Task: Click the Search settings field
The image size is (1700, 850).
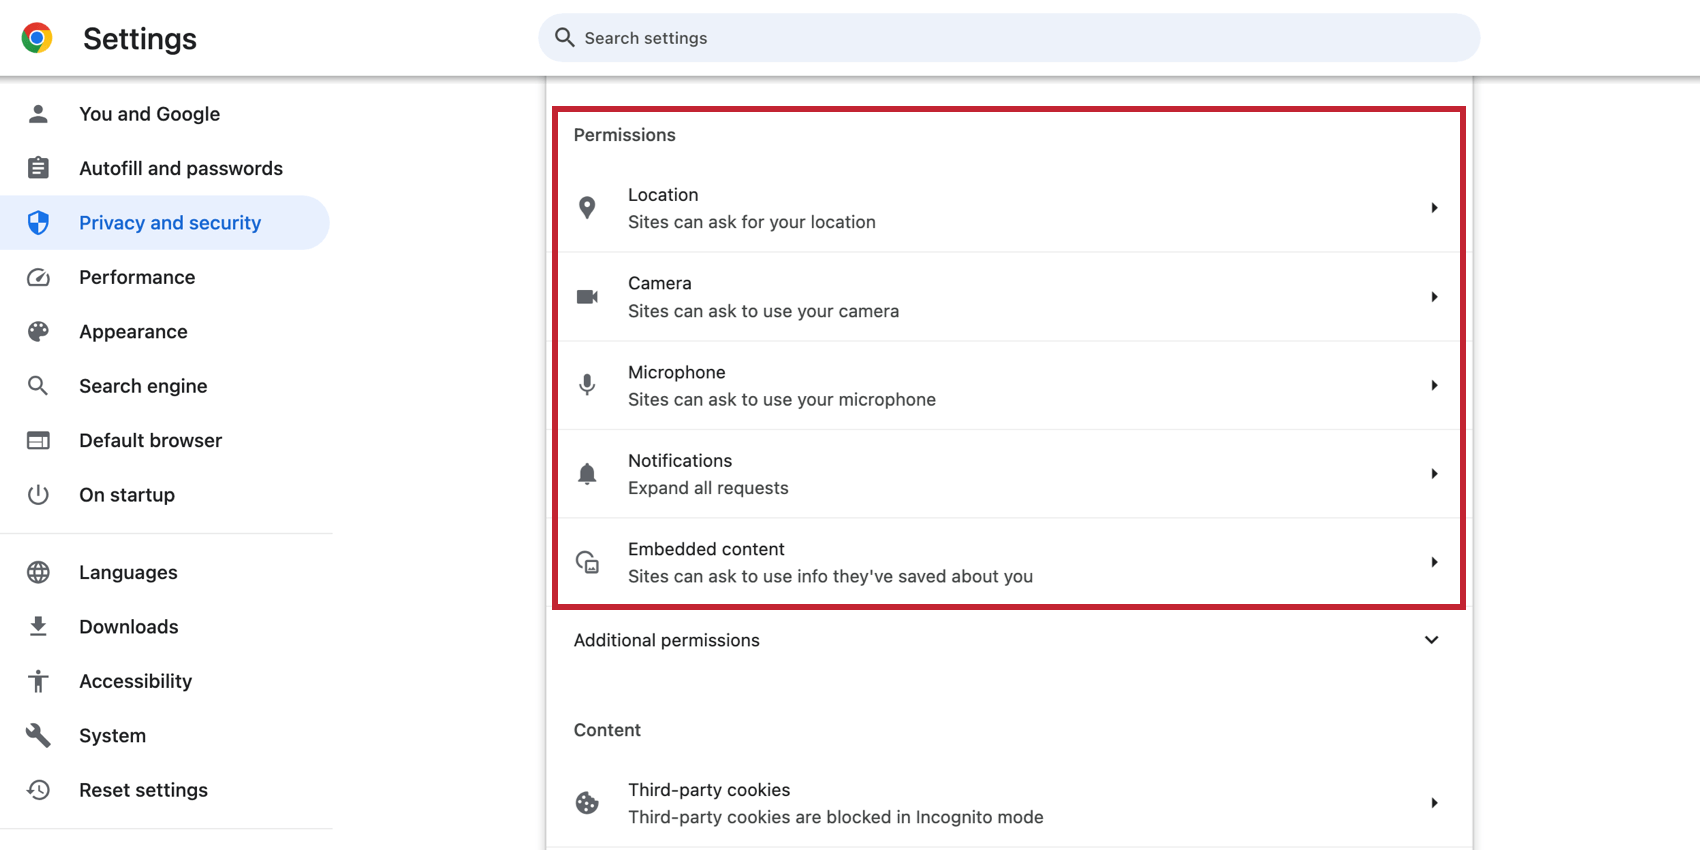Action: (x=1009, y=37)
